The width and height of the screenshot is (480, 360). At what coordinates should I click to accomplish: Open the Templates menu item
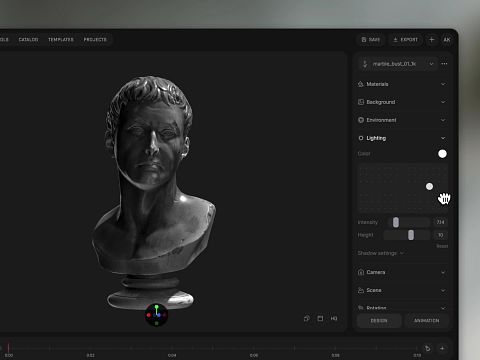coord(61,40)
